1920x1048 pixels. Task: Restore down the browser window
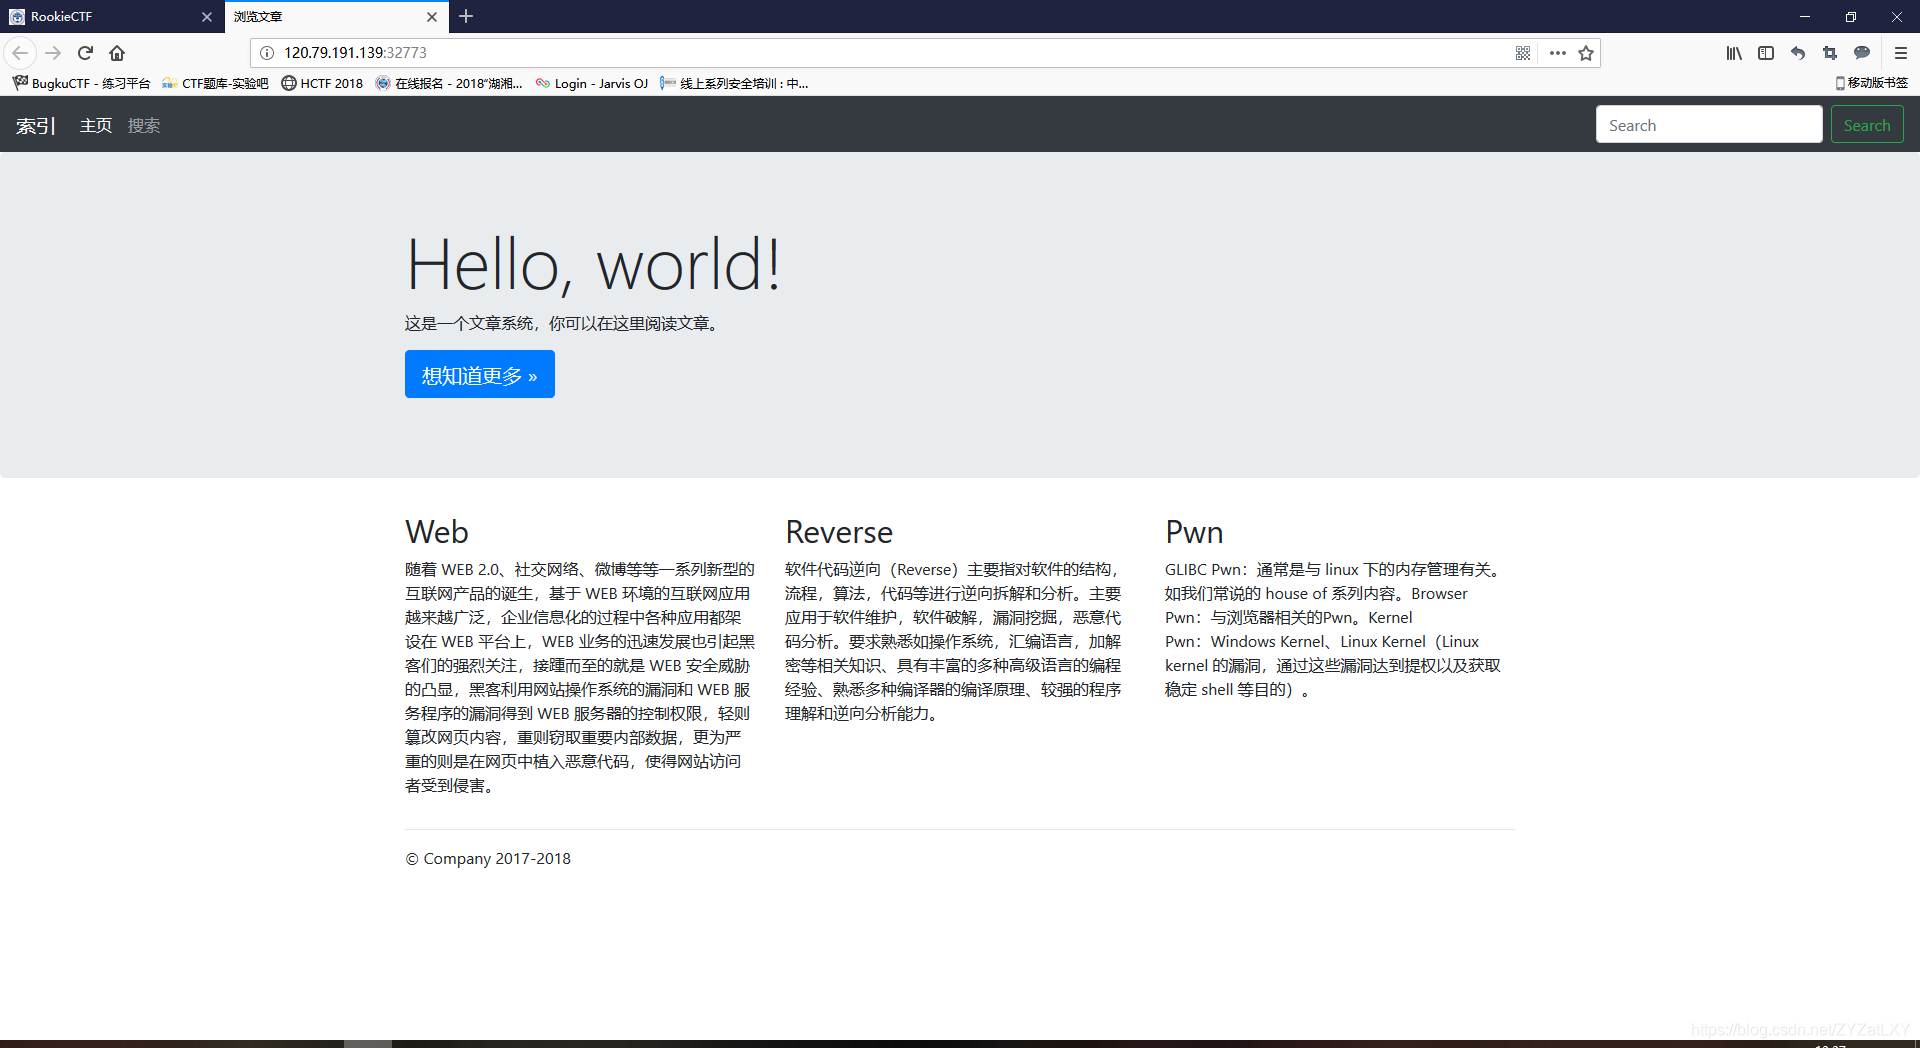tap(1851, 17)
